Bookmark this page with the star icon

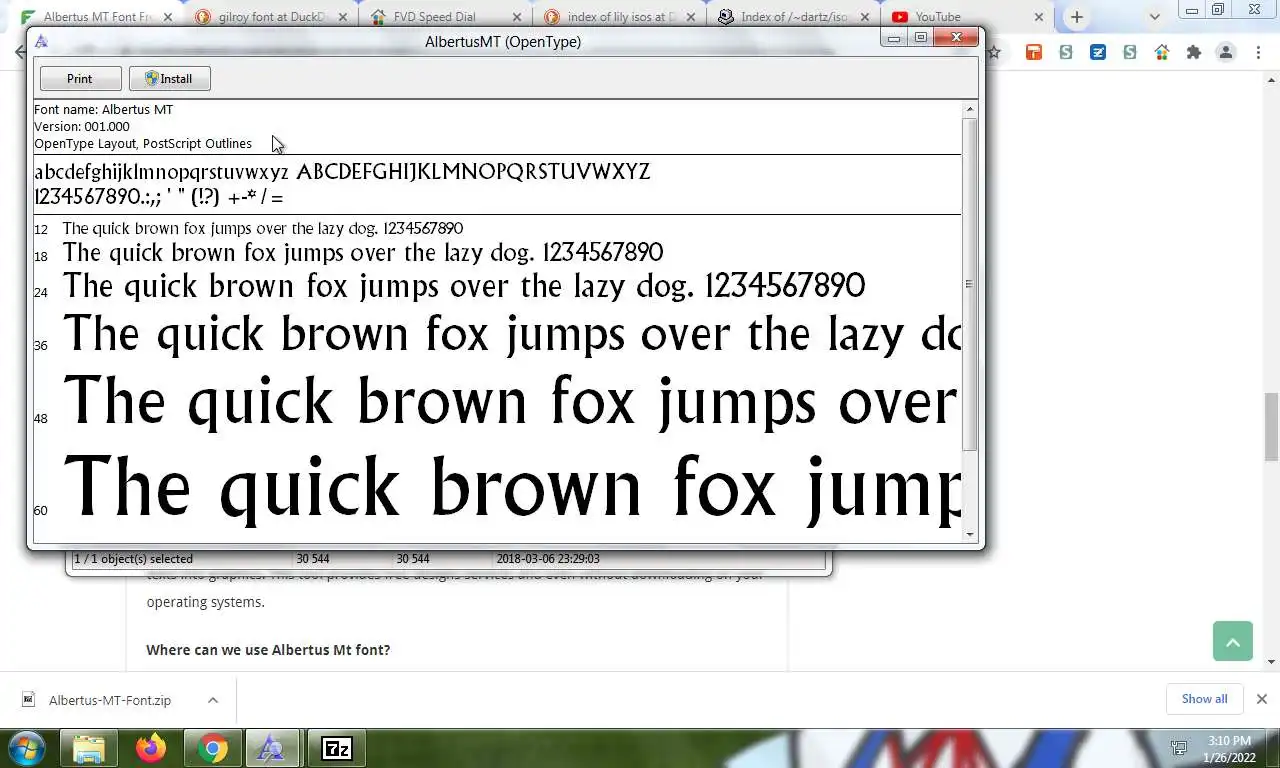[994, 52]
